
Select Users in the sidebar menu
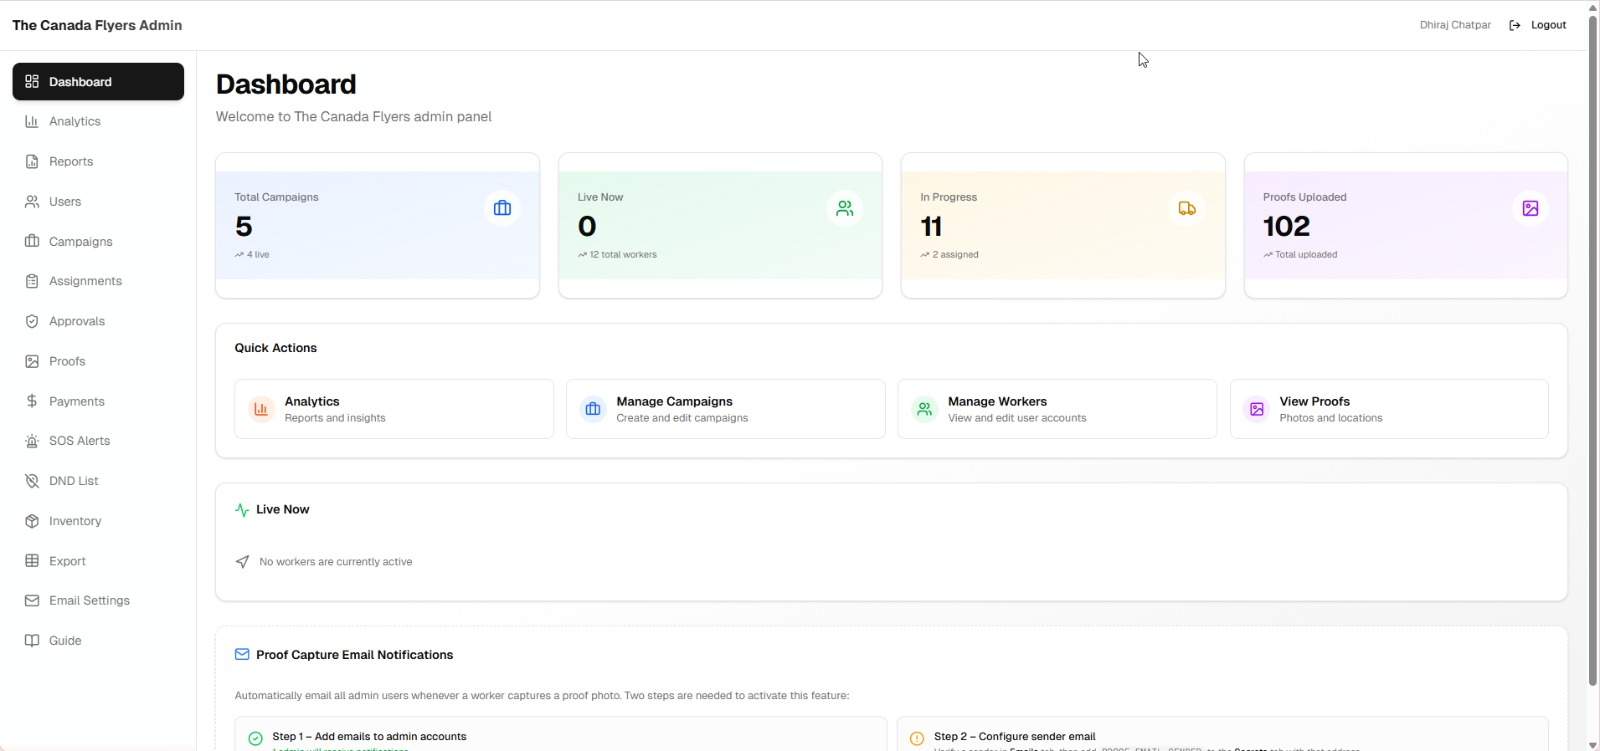click(98, 202)
